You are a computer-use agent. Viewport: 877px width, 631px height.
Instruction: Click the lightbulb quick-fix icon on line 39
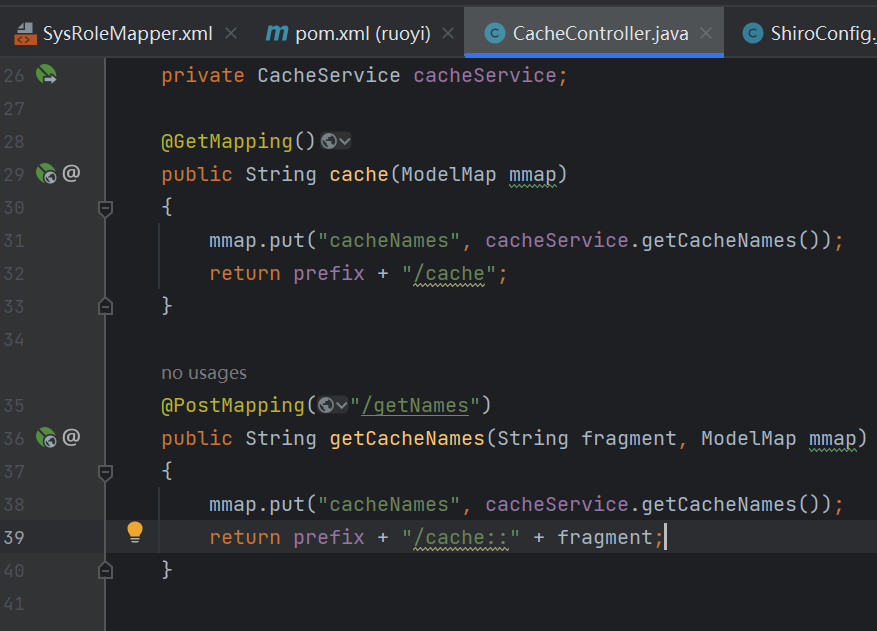point(135,532)
